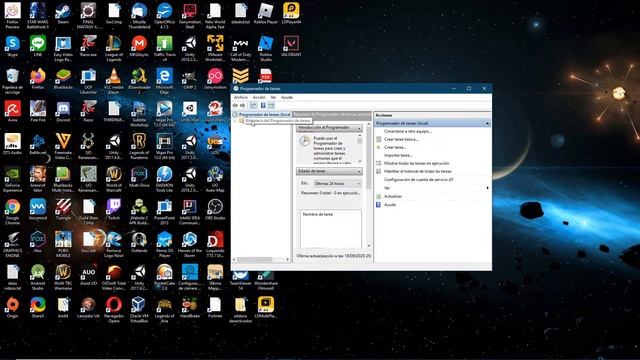Click Configuración de cuenta de servicio AT
Image resolution: width=640 pixels, height=360 pixels.
418,180
